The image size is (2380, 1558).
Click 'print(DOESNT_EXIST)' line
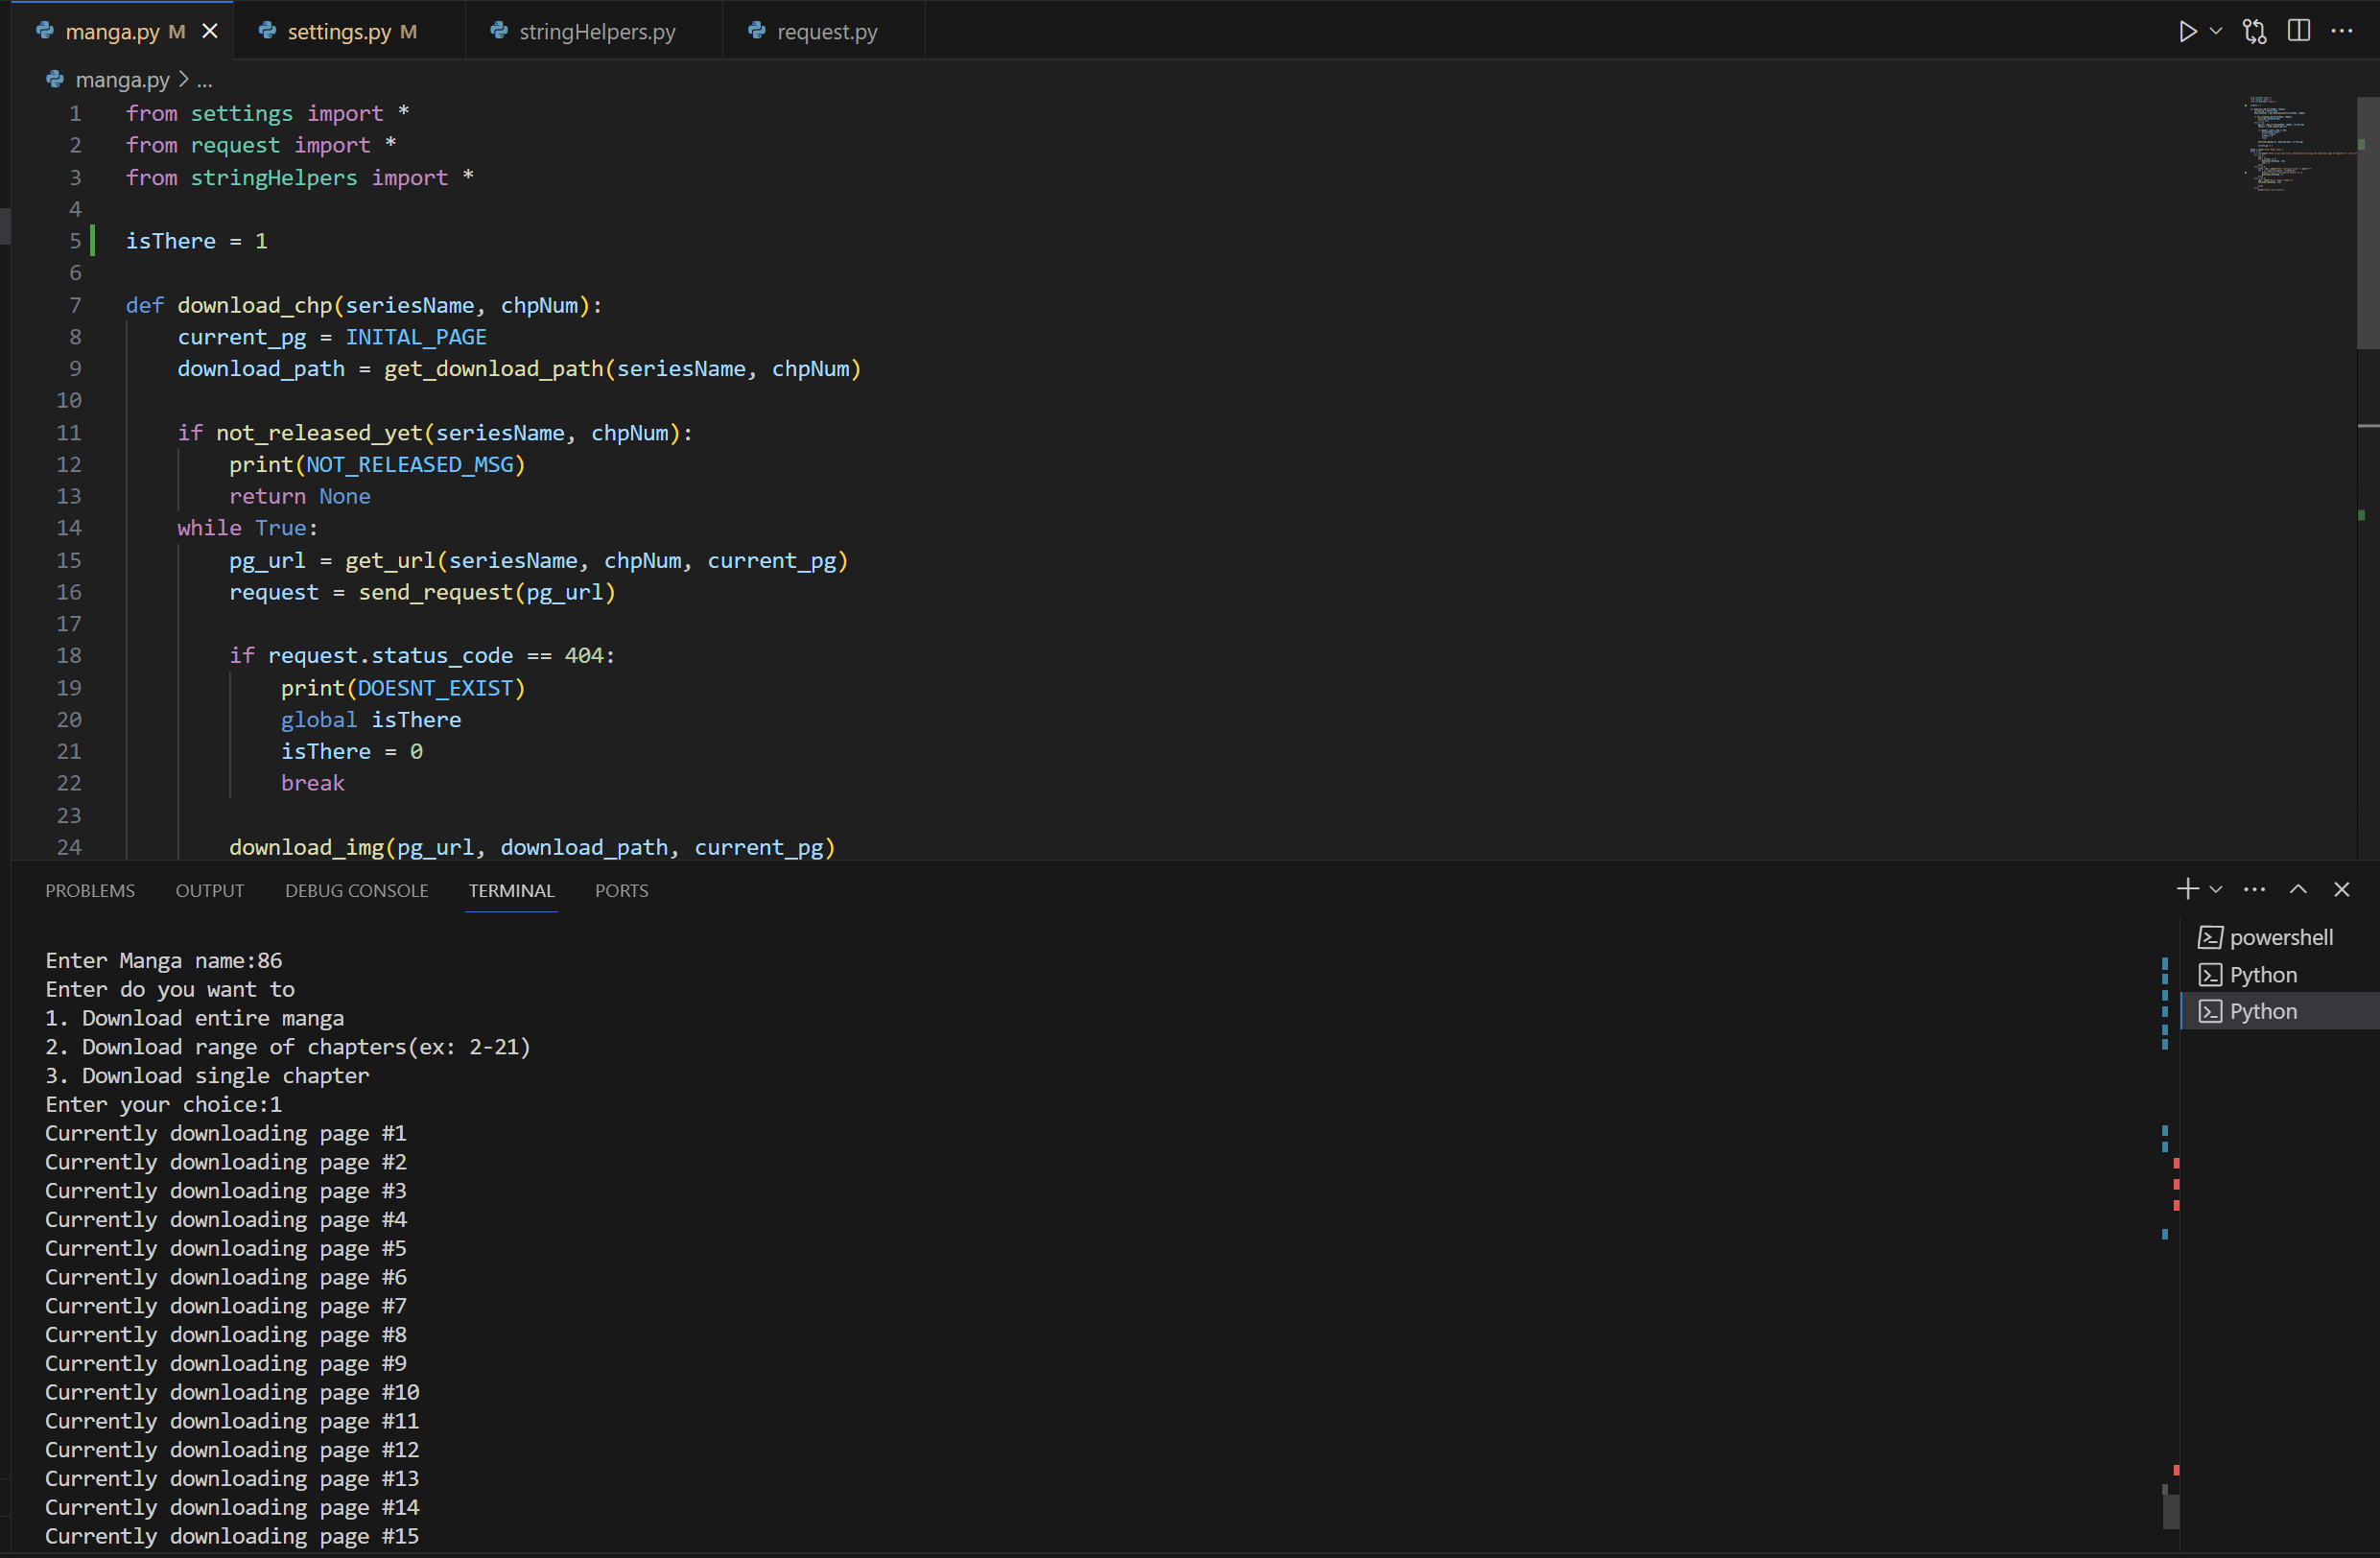click(x=403, y=688)
